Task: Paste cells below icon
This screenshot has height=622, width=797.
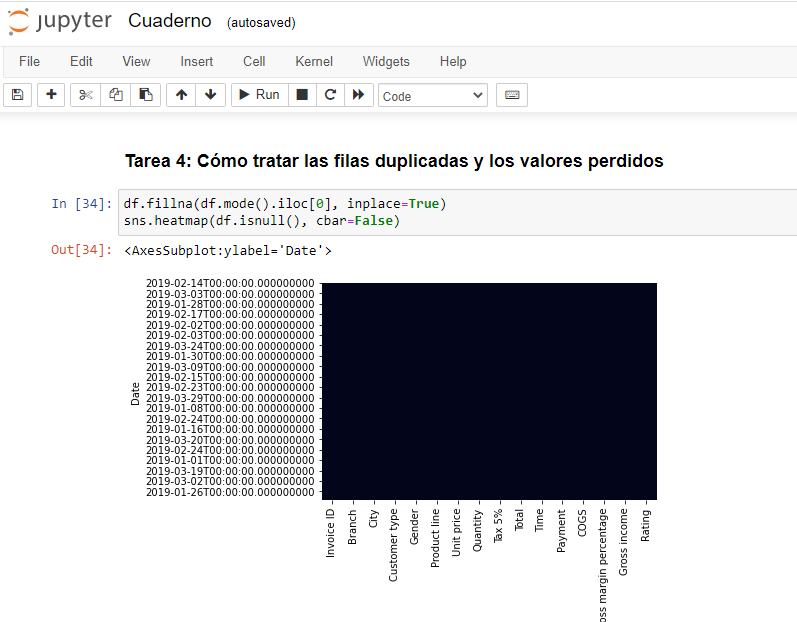Action: (x=145, y=95)
